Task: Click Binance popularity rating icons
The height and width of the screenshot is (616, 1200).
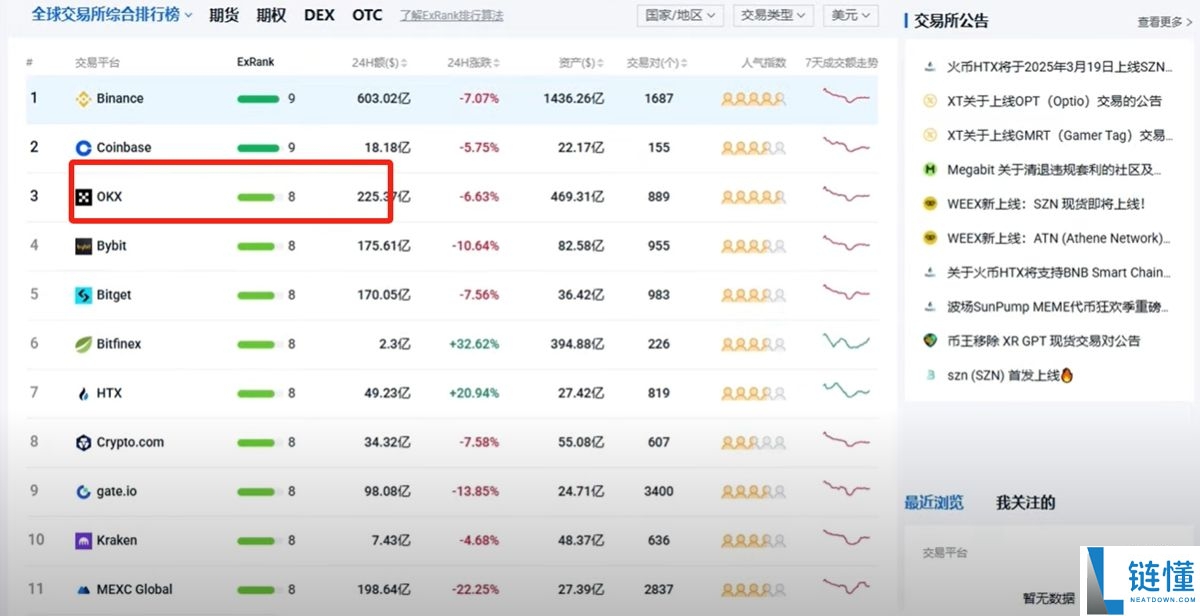Action: click(x=754, y=99)
